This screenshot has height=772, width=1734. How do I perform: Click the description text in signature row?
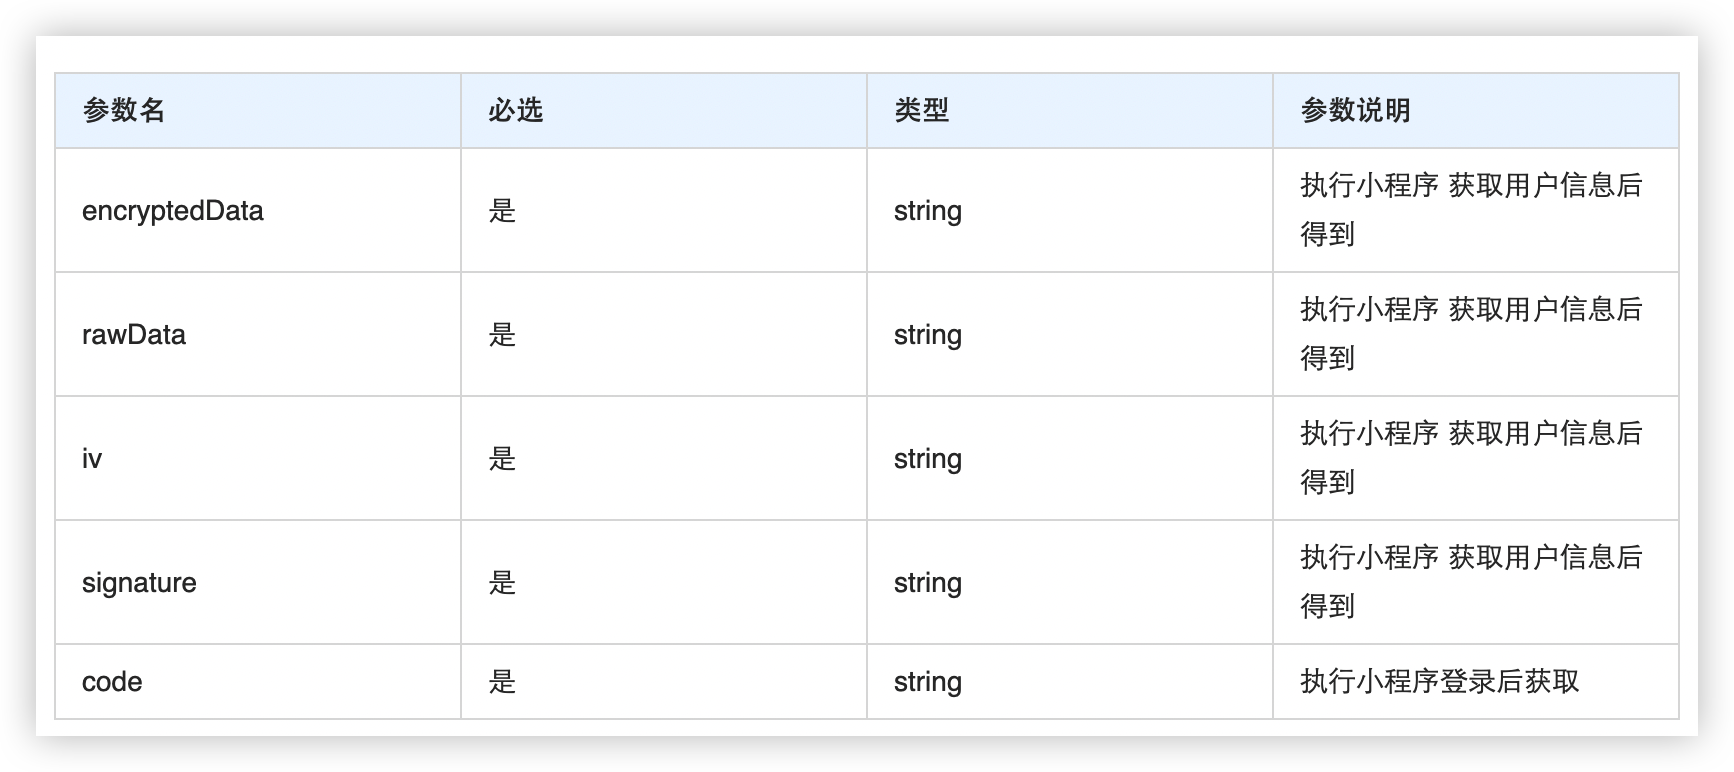pyautogui.click(x=1471, y=582)
